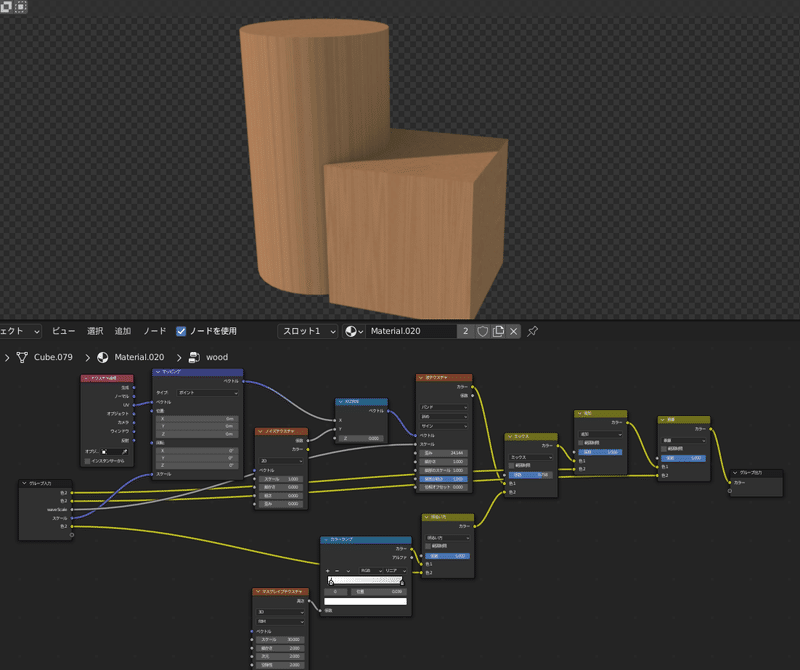800x670 pixels.
Task: Adjust factor slider on ミックス node
Action: [x=531, y=475]
